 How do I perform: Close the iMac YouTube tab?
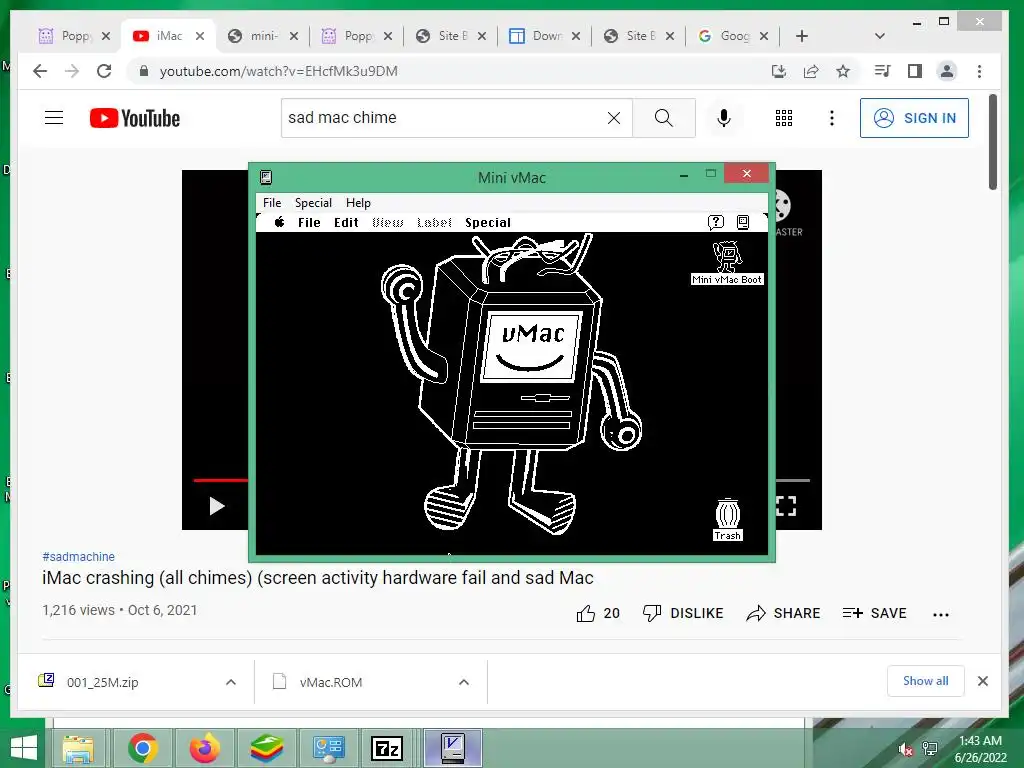200,36
